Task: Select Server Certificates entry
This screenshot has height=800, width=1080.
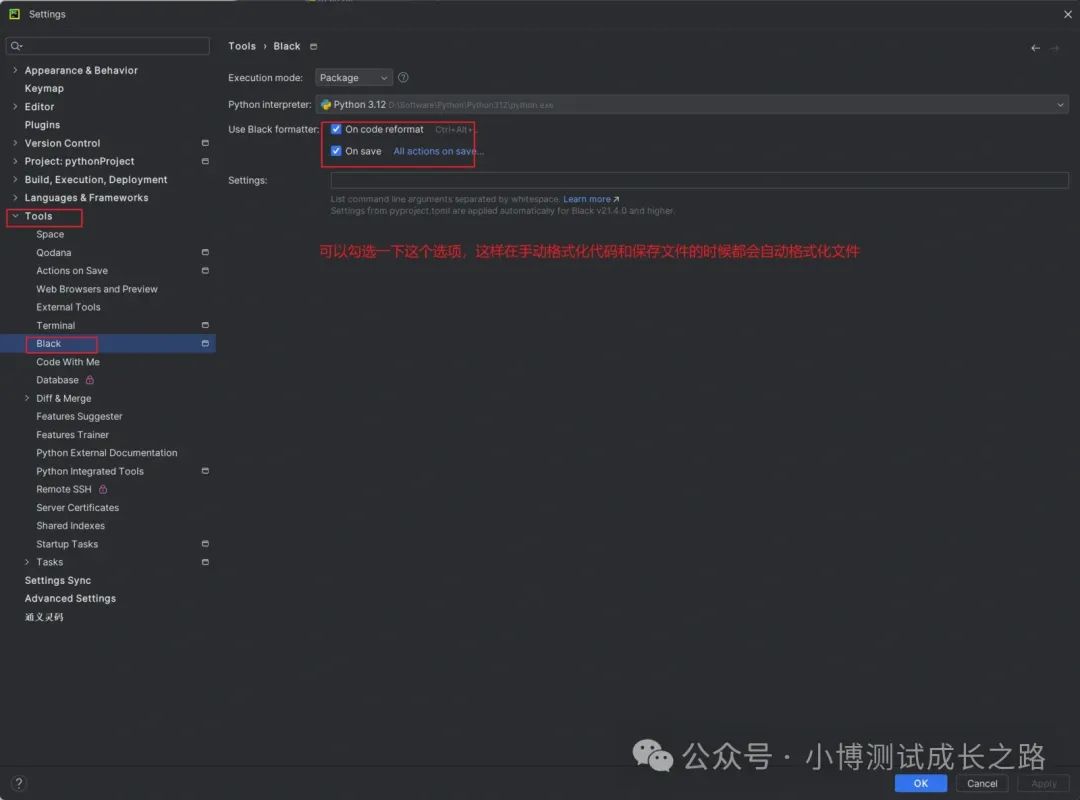Action: tap(78, 508)
